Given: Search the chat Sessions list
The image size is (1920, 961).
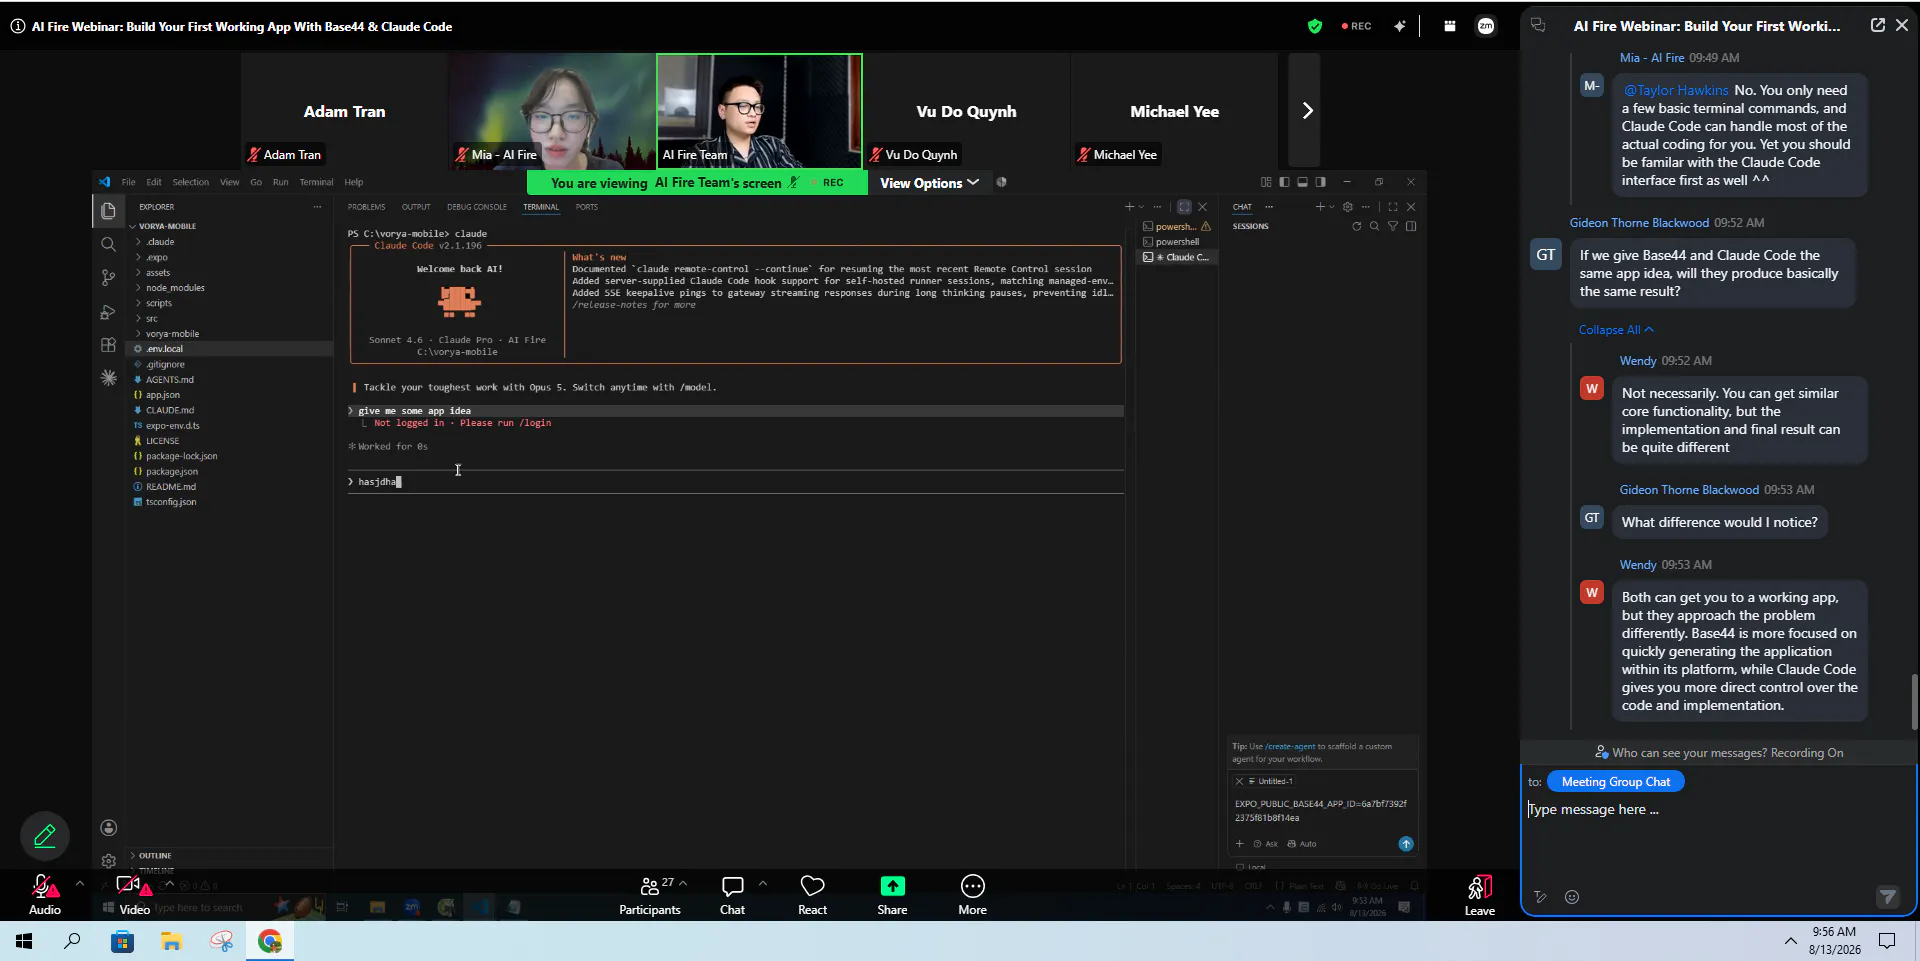Looking at the screenshot, I should click(x=1375, y=227).
